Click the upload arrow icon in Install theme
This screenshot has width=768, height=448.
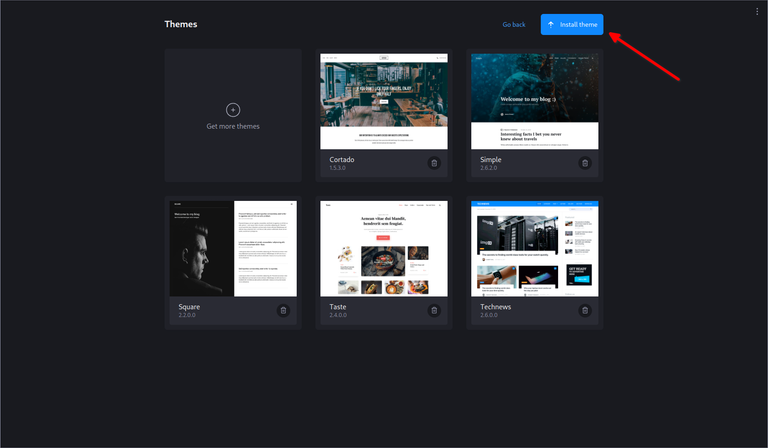coord(551,25)
